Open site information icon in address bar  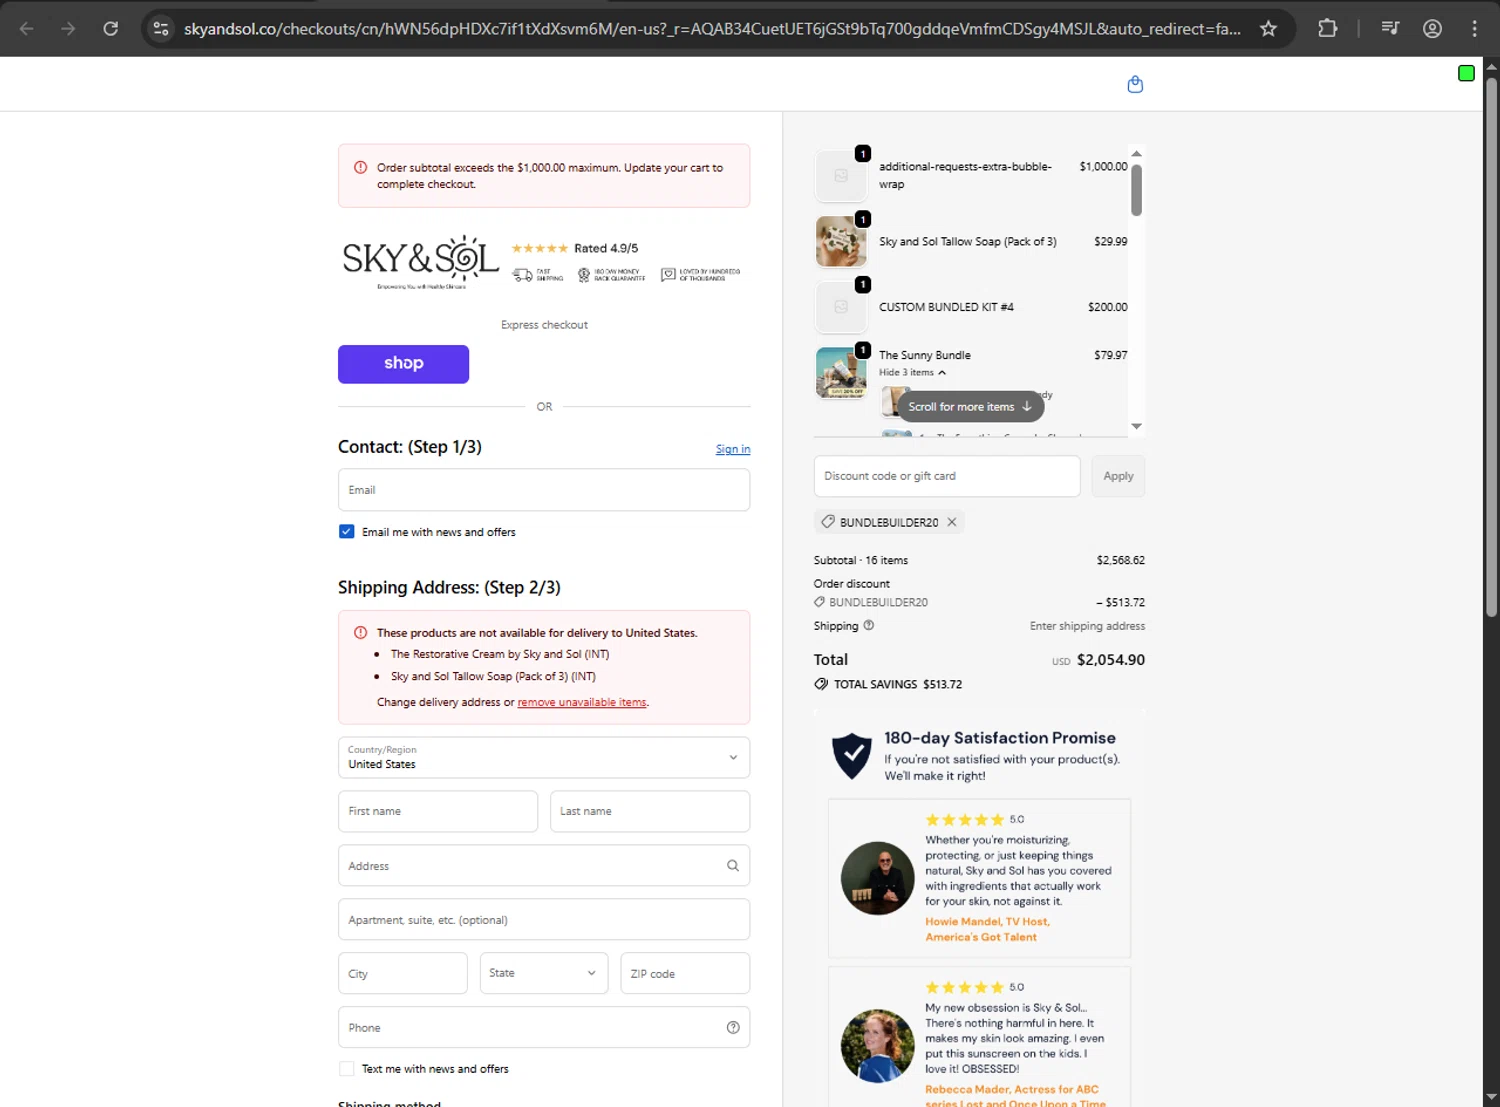[161, 29]
